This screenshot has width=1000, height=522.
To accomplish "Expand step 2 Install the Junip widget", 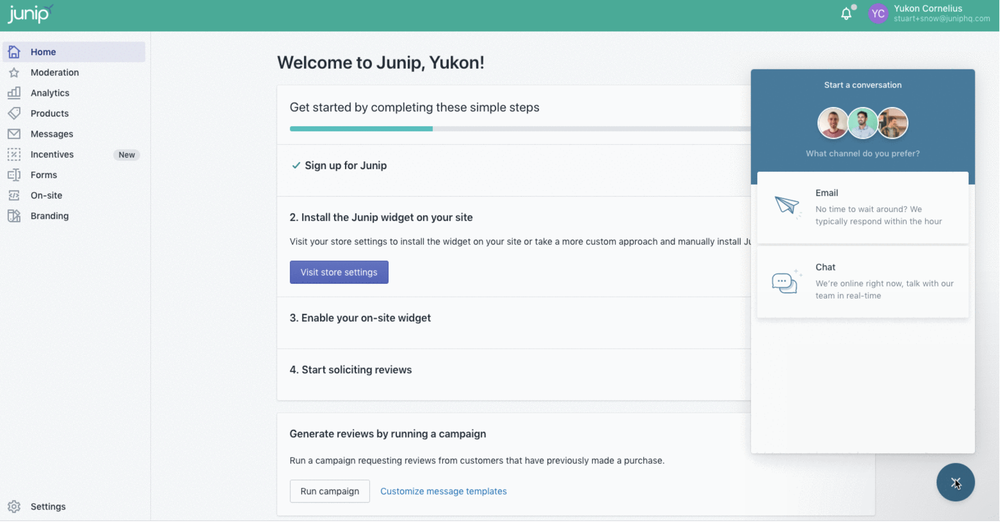I will (381, 217).
